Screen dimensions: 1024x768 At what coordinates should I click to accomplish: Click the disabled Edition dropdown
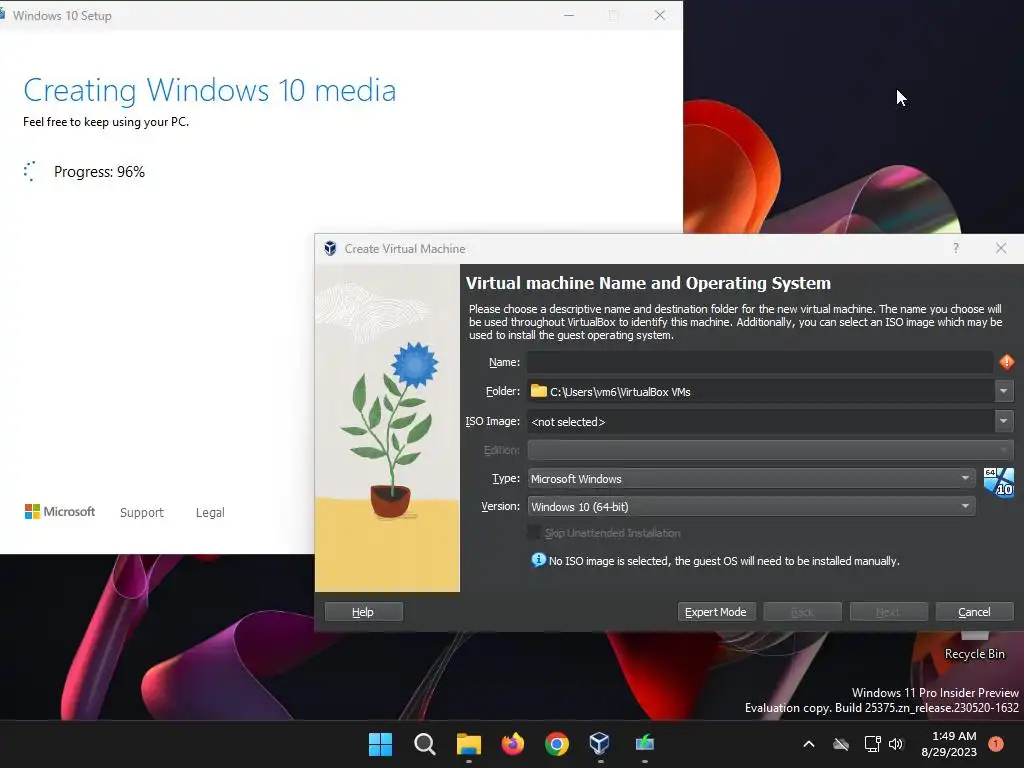click(x=771, y=450)
